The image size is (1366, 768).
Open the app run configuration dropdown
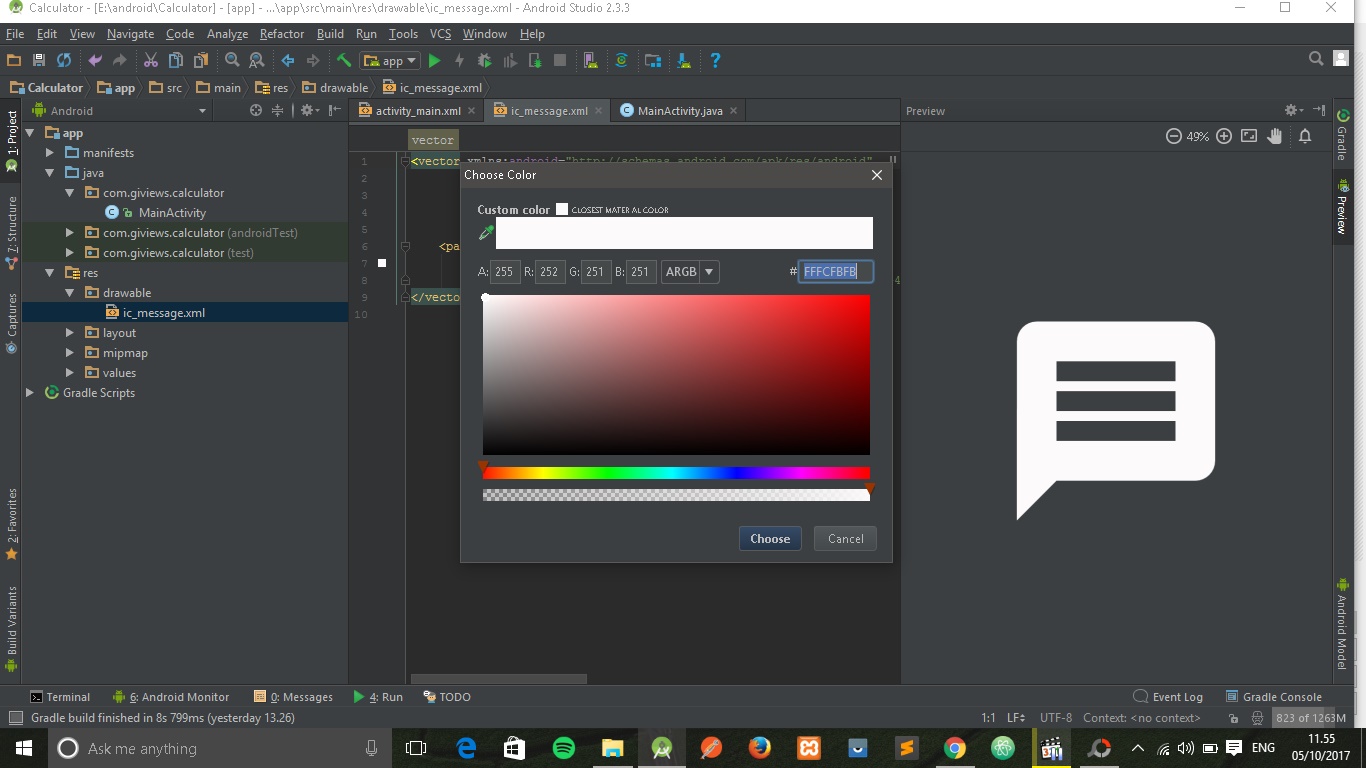pyautogui.click(x=389, y=60)
